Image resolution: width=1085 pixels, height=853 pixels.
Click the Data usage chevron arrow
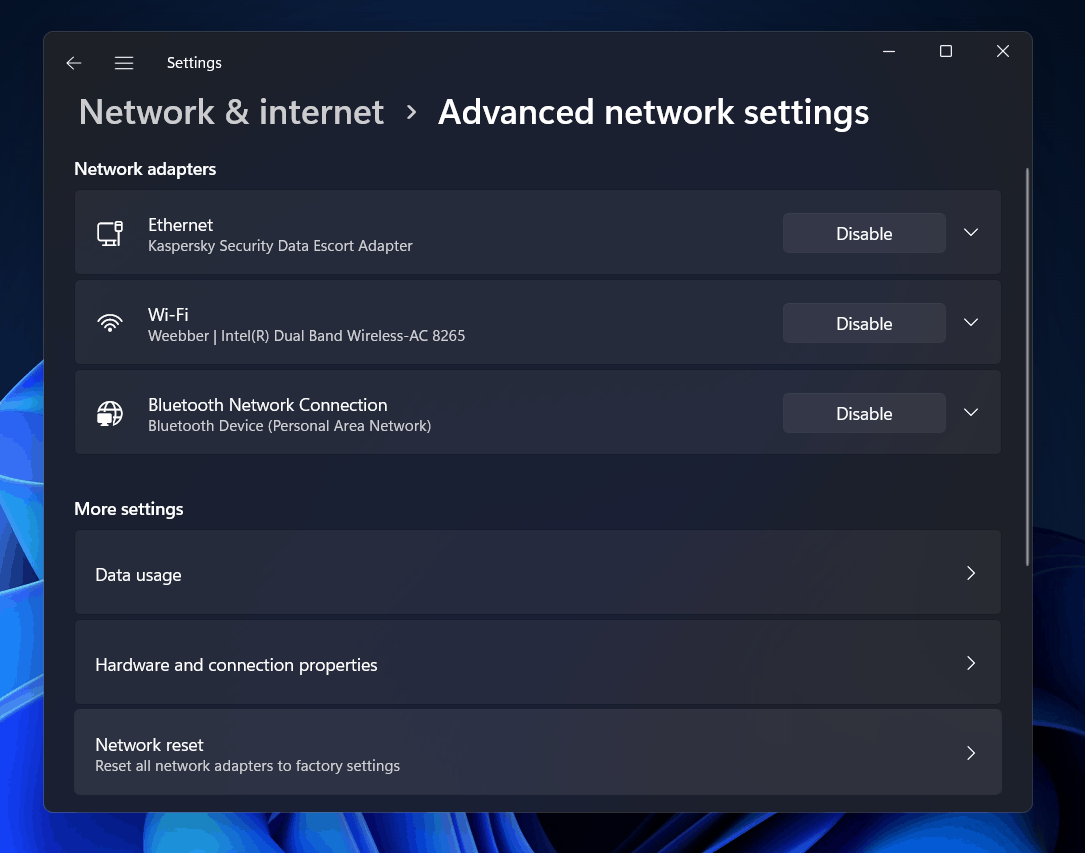point(971,573)
